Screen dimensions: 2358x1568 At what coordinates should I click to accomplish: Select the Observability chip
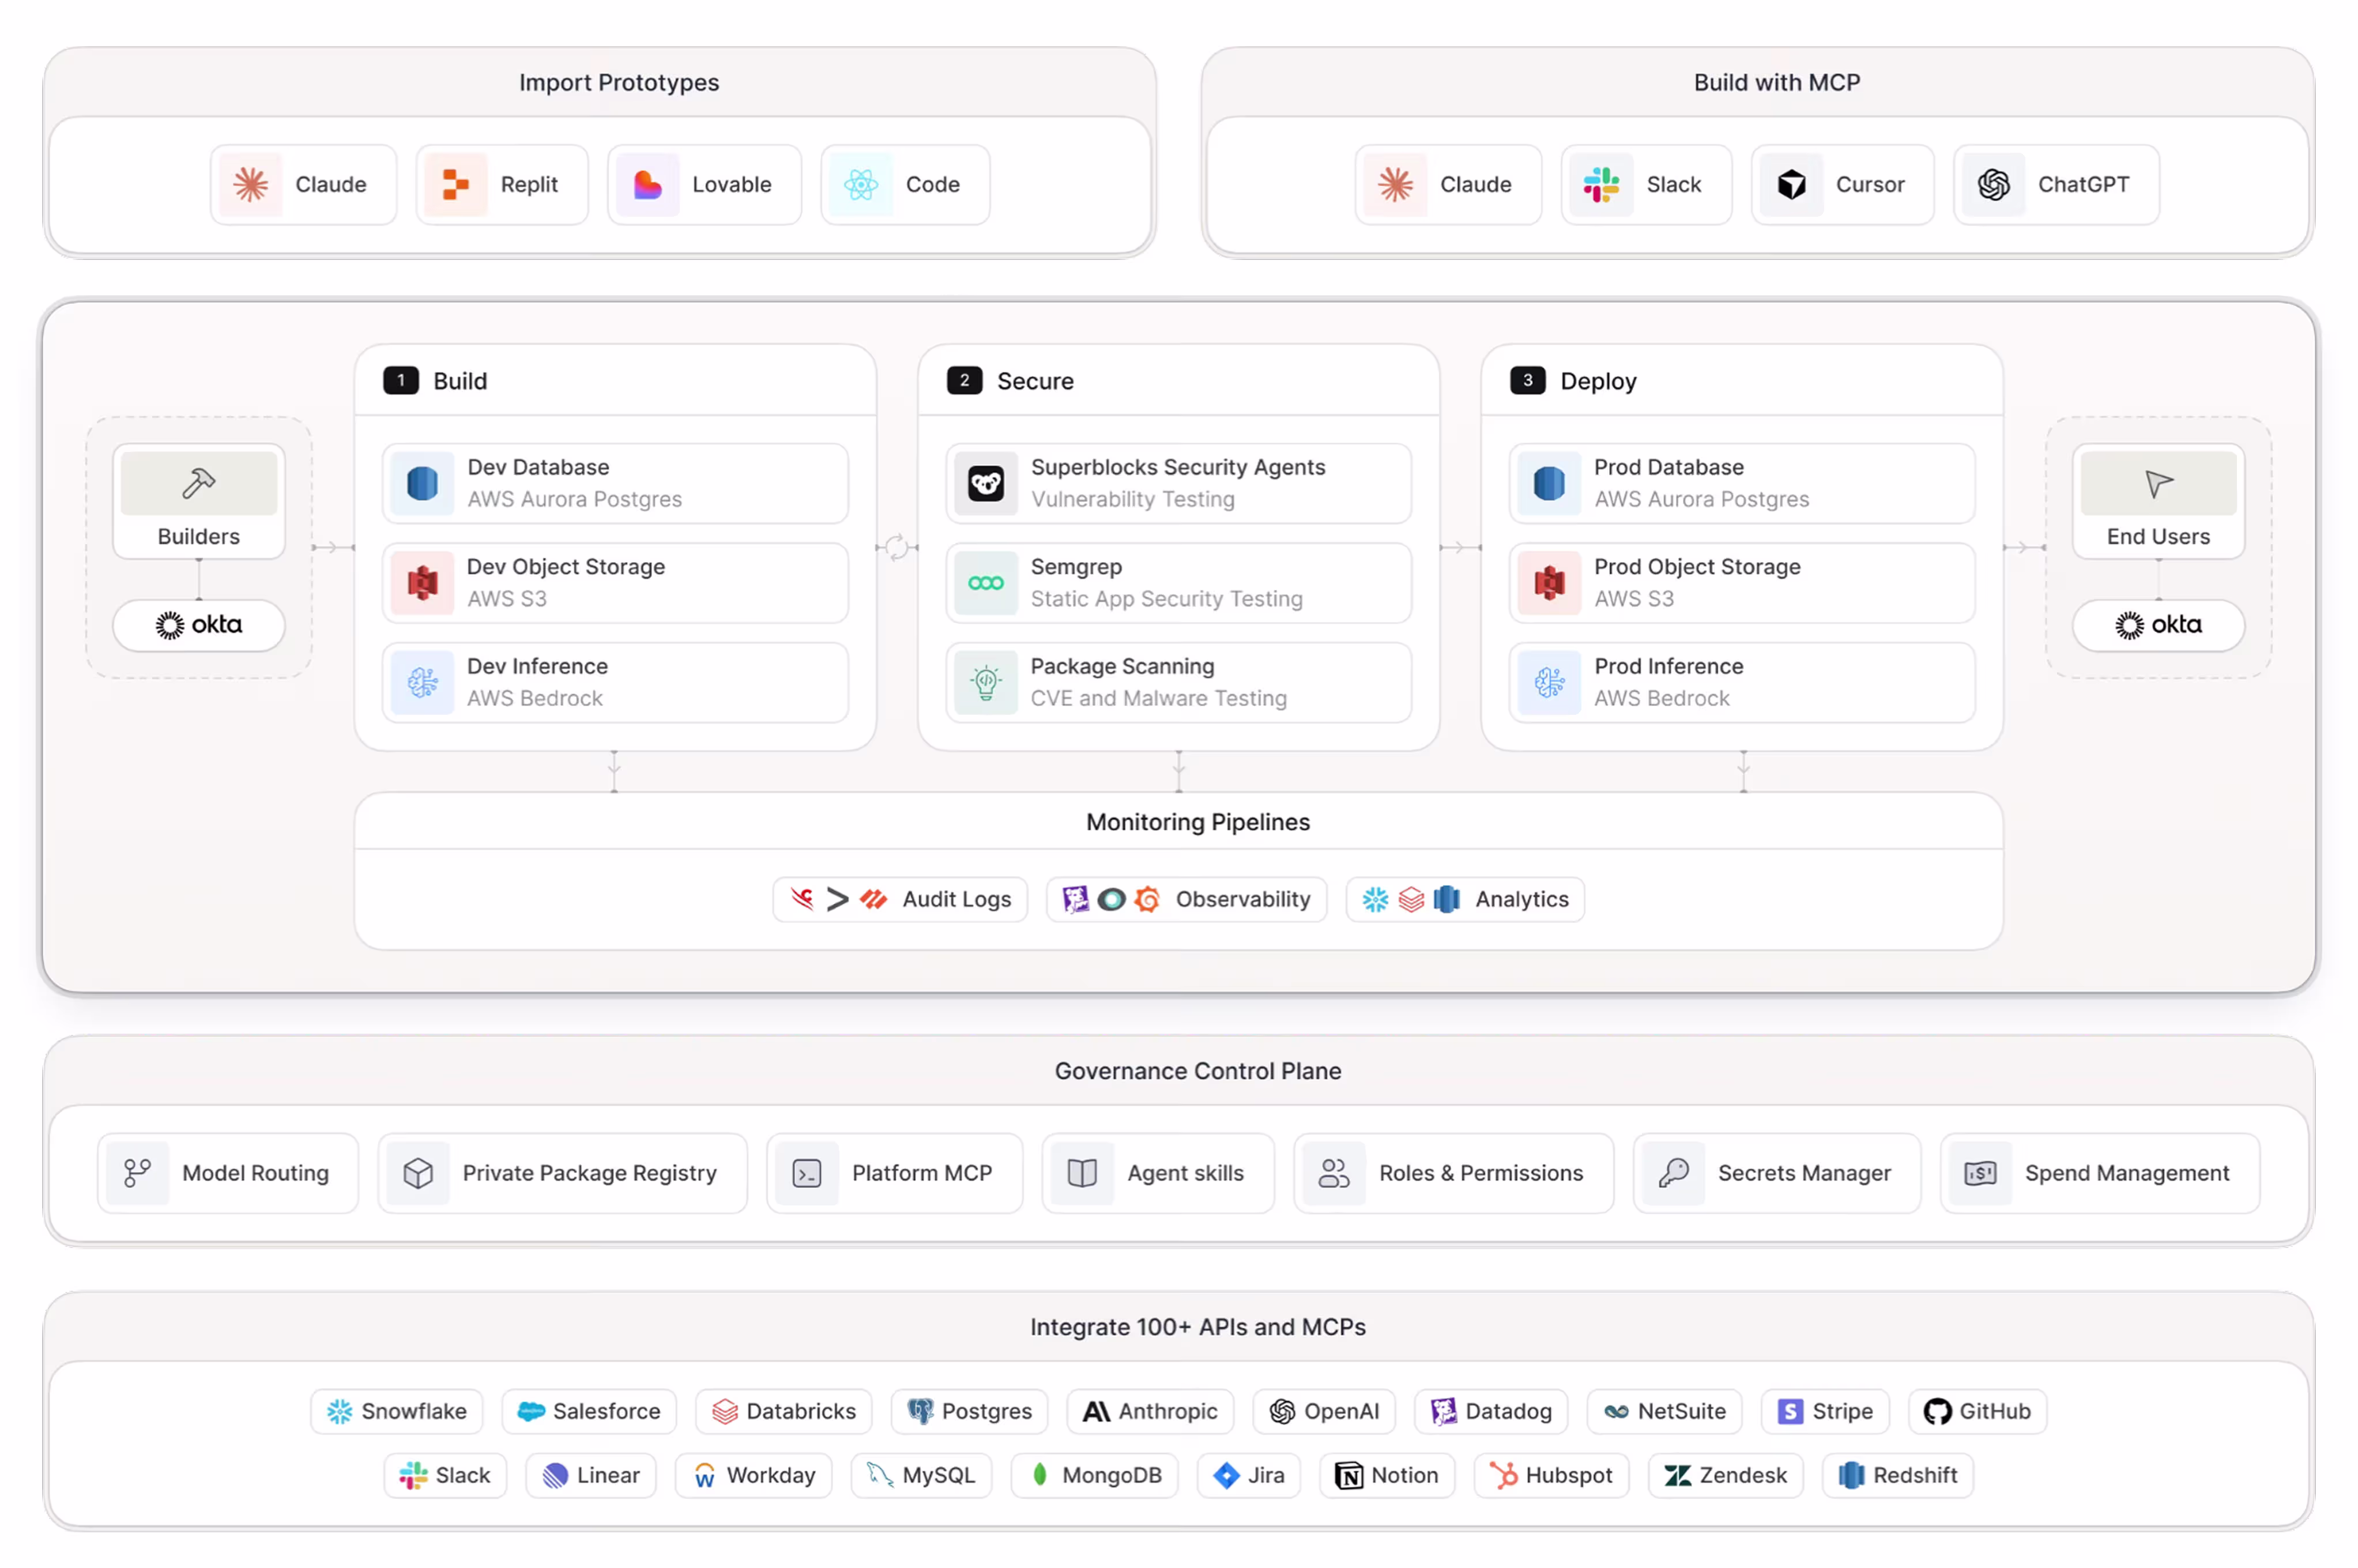pyautogui.click(x=1186, y=899)
